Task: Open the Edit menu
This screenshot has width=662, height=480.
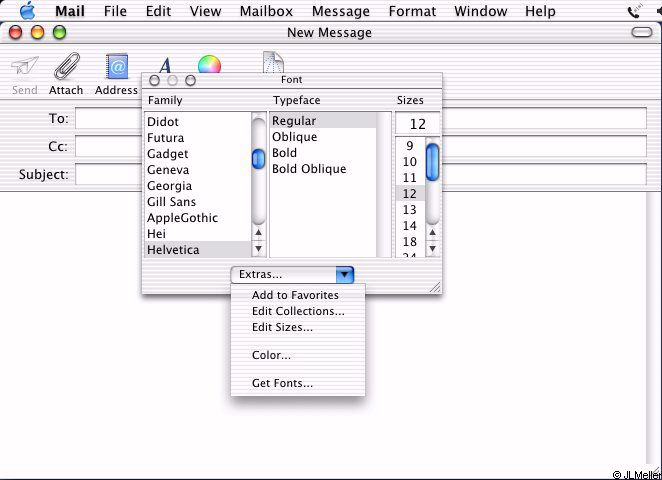Action: click(158, 11)
